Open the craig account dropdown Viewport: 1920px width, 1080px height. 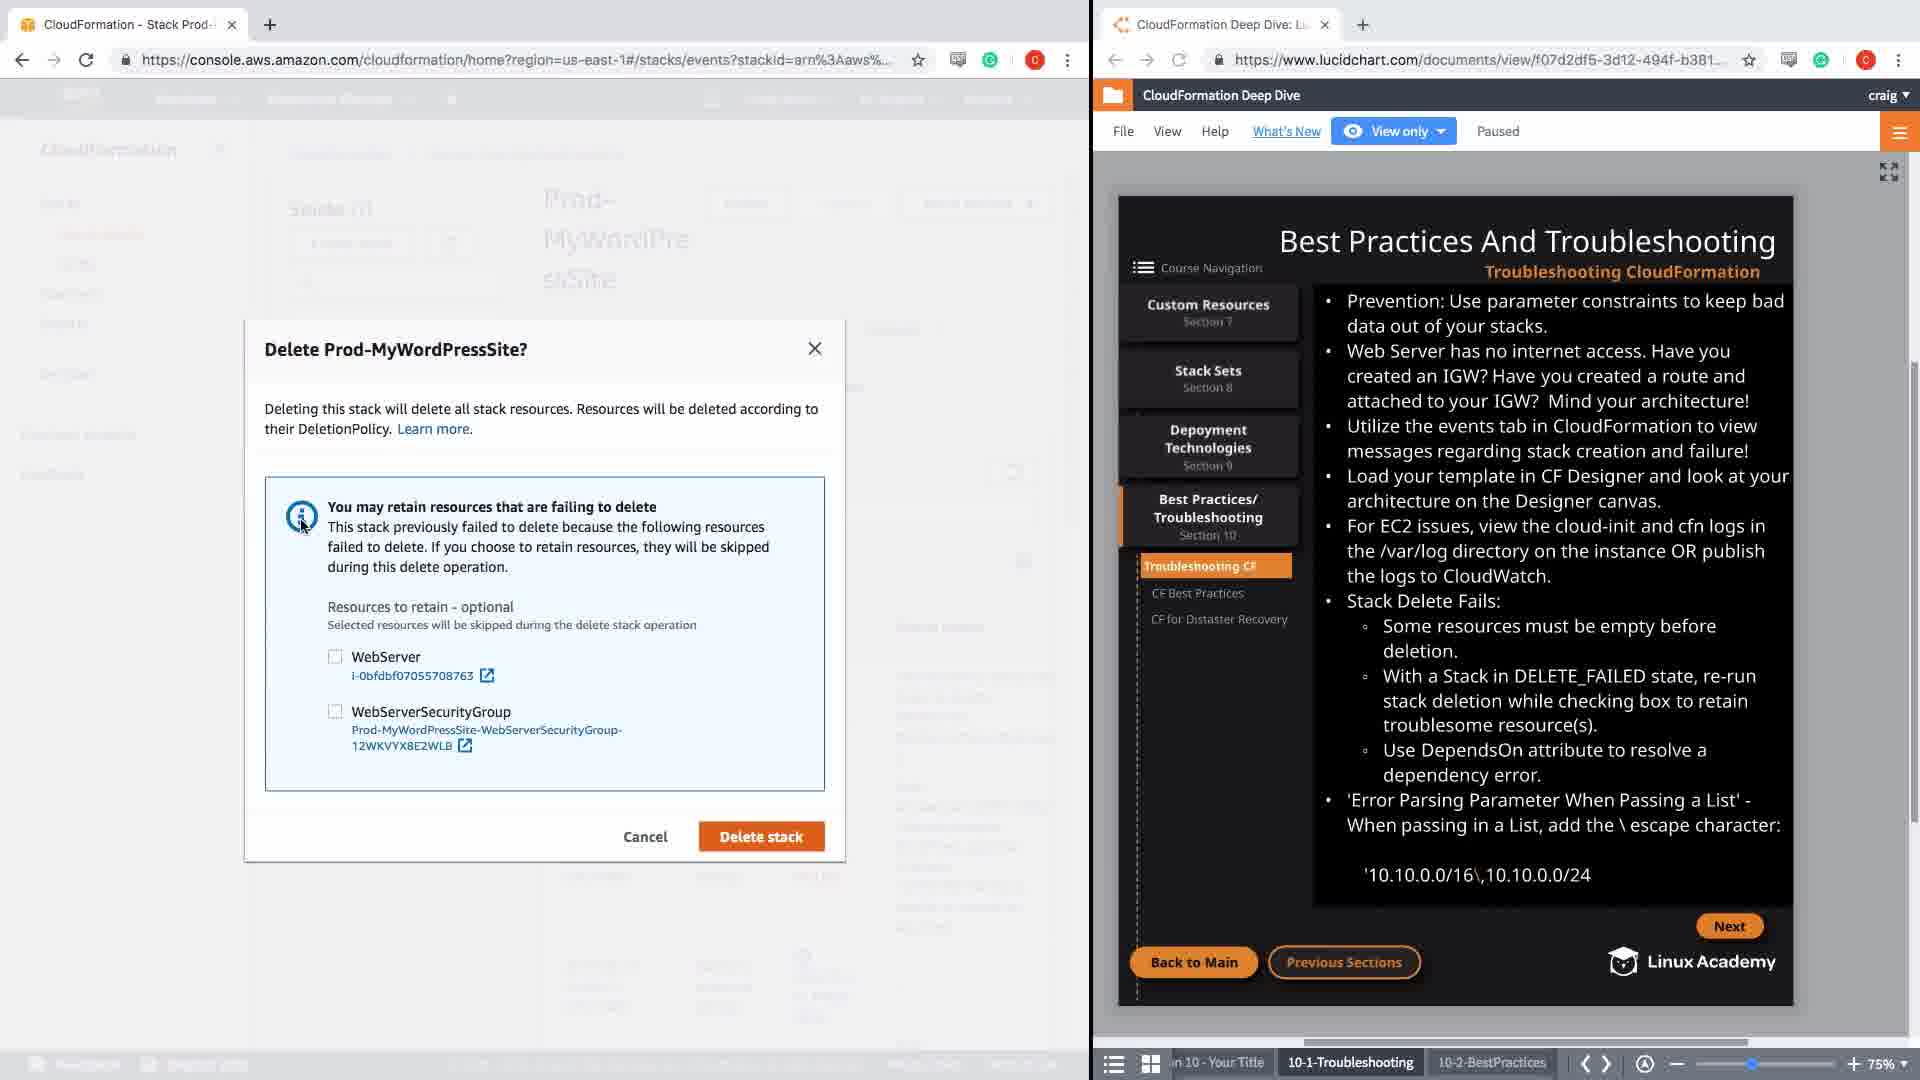point(1888,95)
